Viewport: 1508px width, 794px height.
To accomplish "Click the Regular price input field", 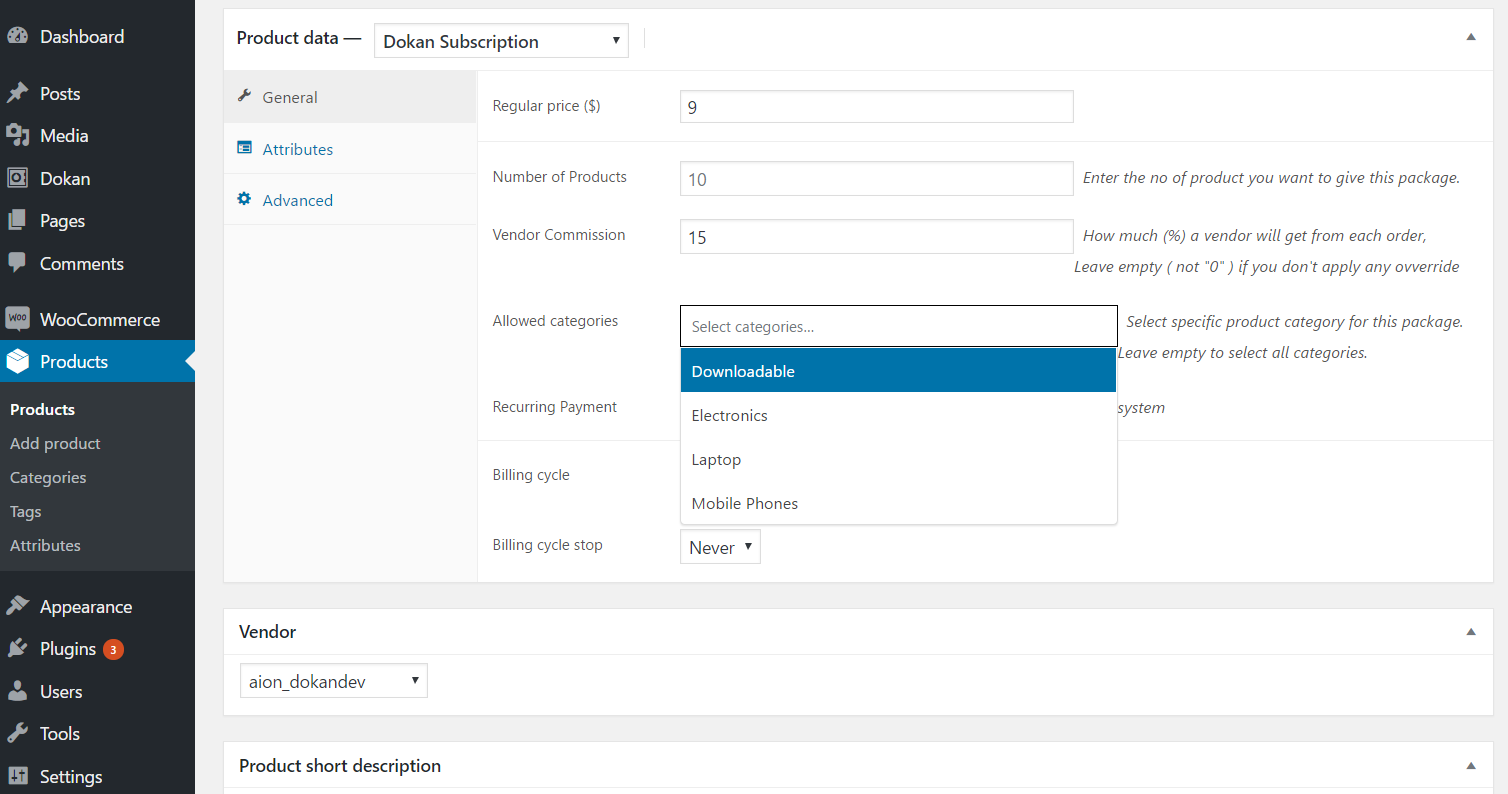I will coord(876,106).
